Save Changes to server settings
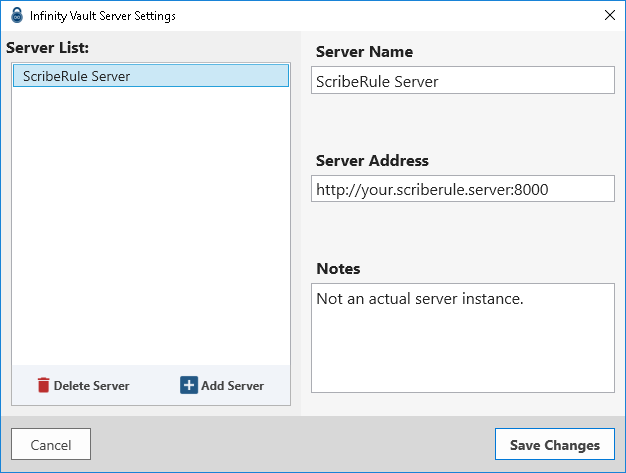 554,445
